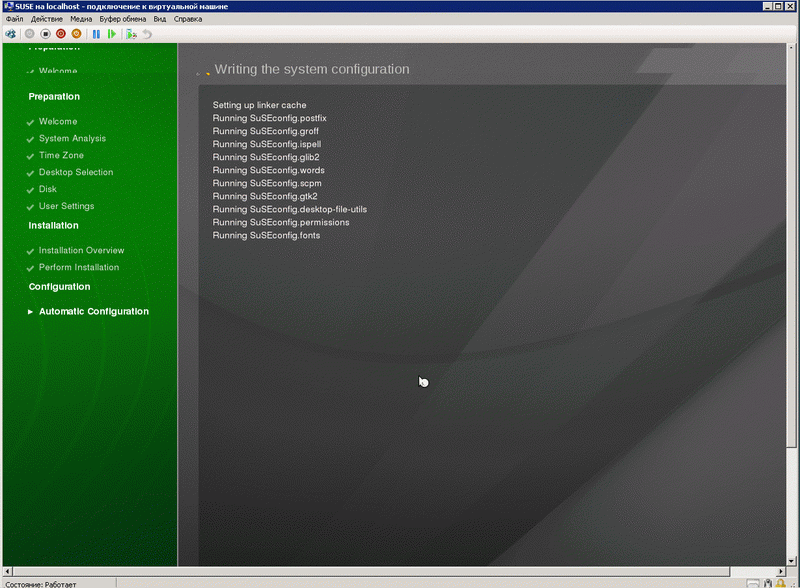Click the Ctrl+Alt+Del toolbar icon
The height and width of the screenshot is (588, 800).
[x=10, y=34]
